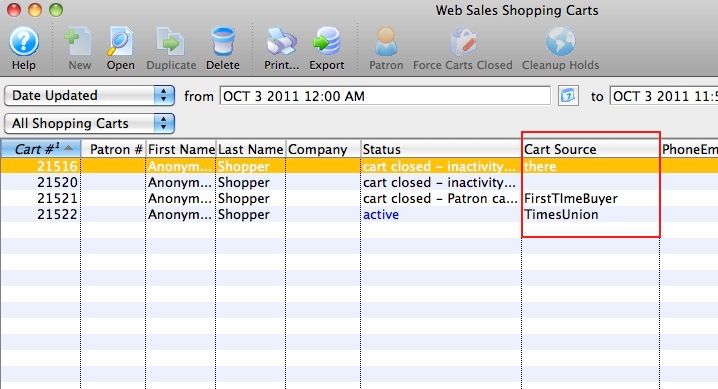Screen dimensions: 718x389
Task: Delete using the trash bin icon
Action: point(223,41)
